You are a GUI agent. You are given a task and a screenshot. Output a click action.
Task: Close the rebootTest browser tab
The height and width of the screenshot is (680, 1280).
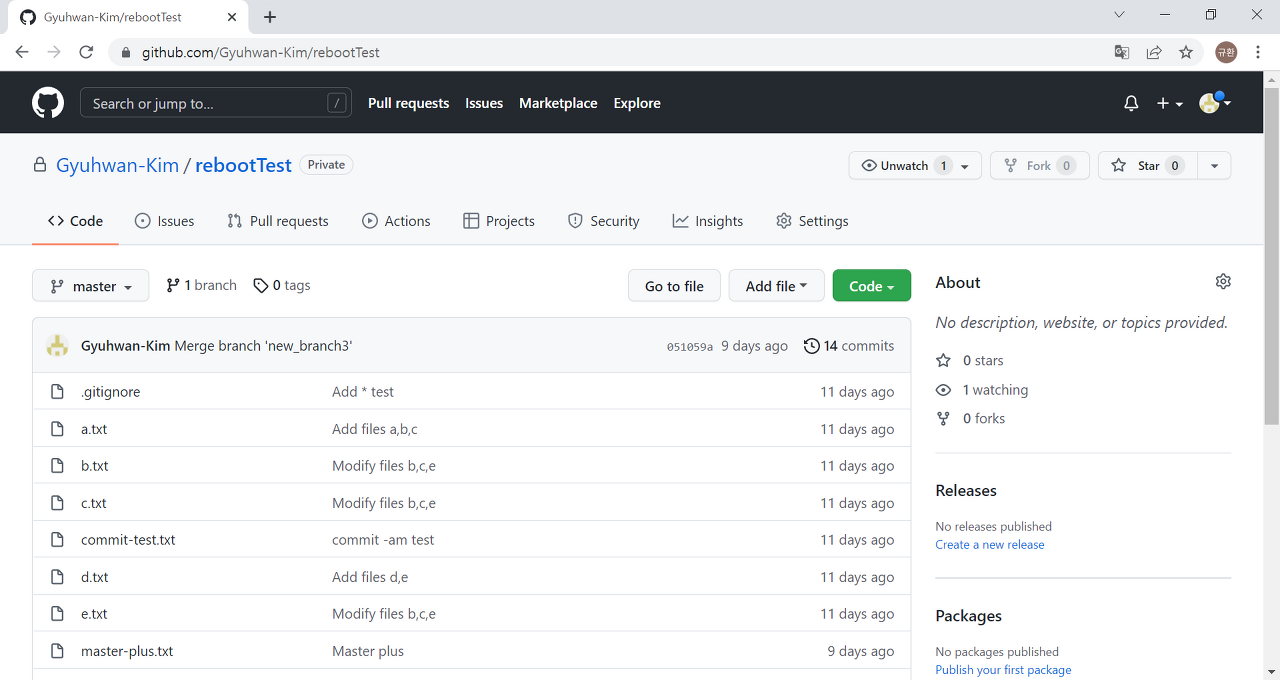tap(232, 17)
